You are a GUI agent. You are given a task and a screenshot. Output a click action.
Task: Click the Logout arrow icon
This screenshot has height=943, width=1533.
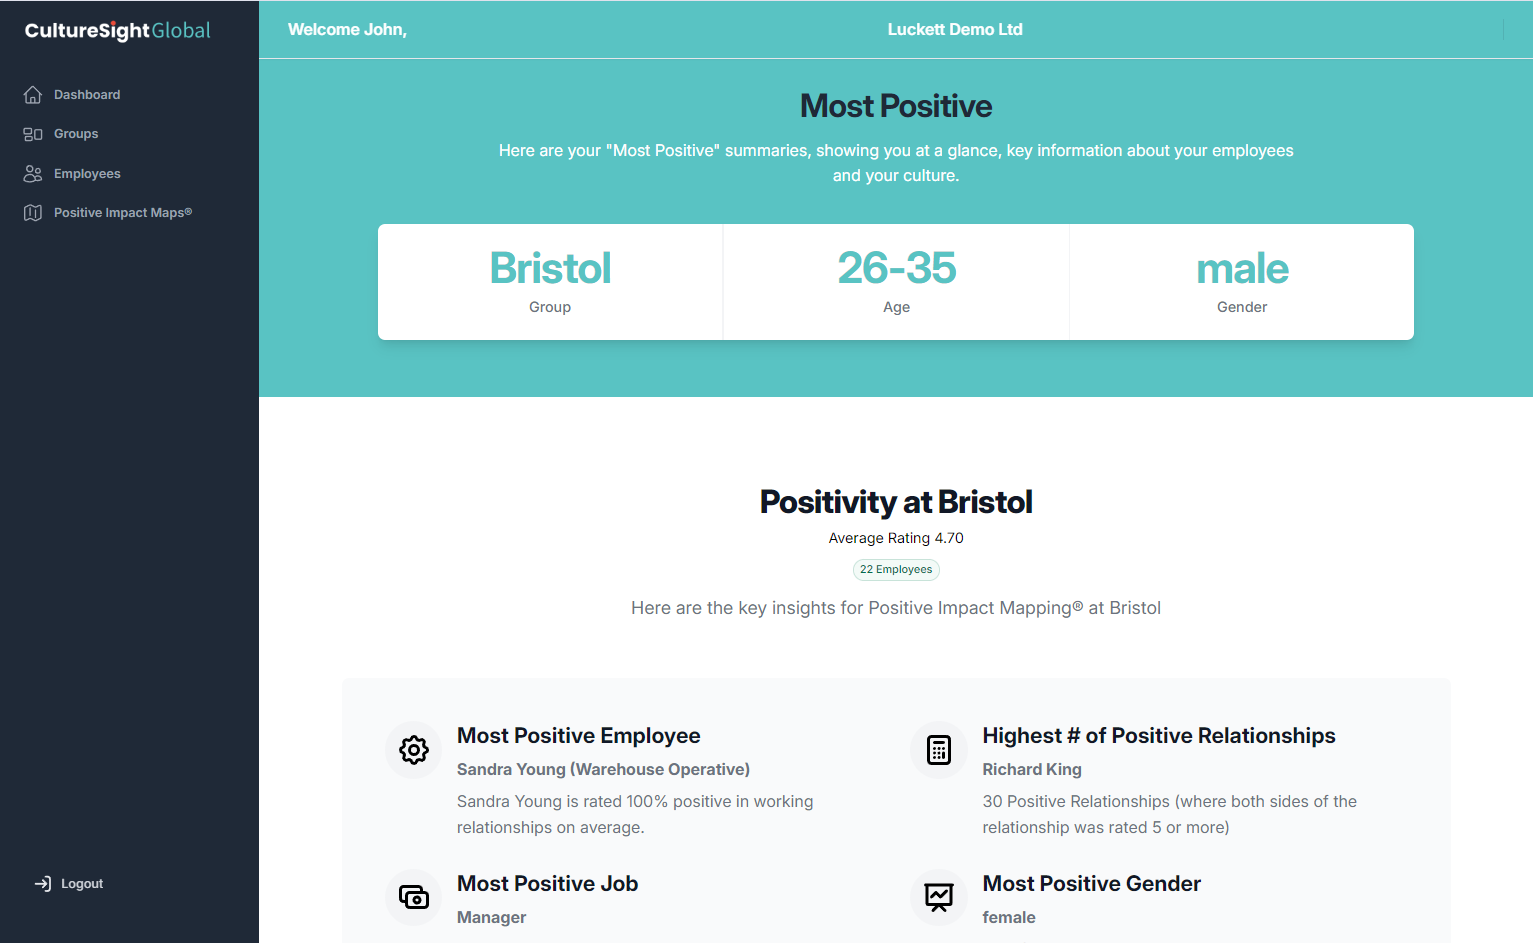[x=43, y=884]
